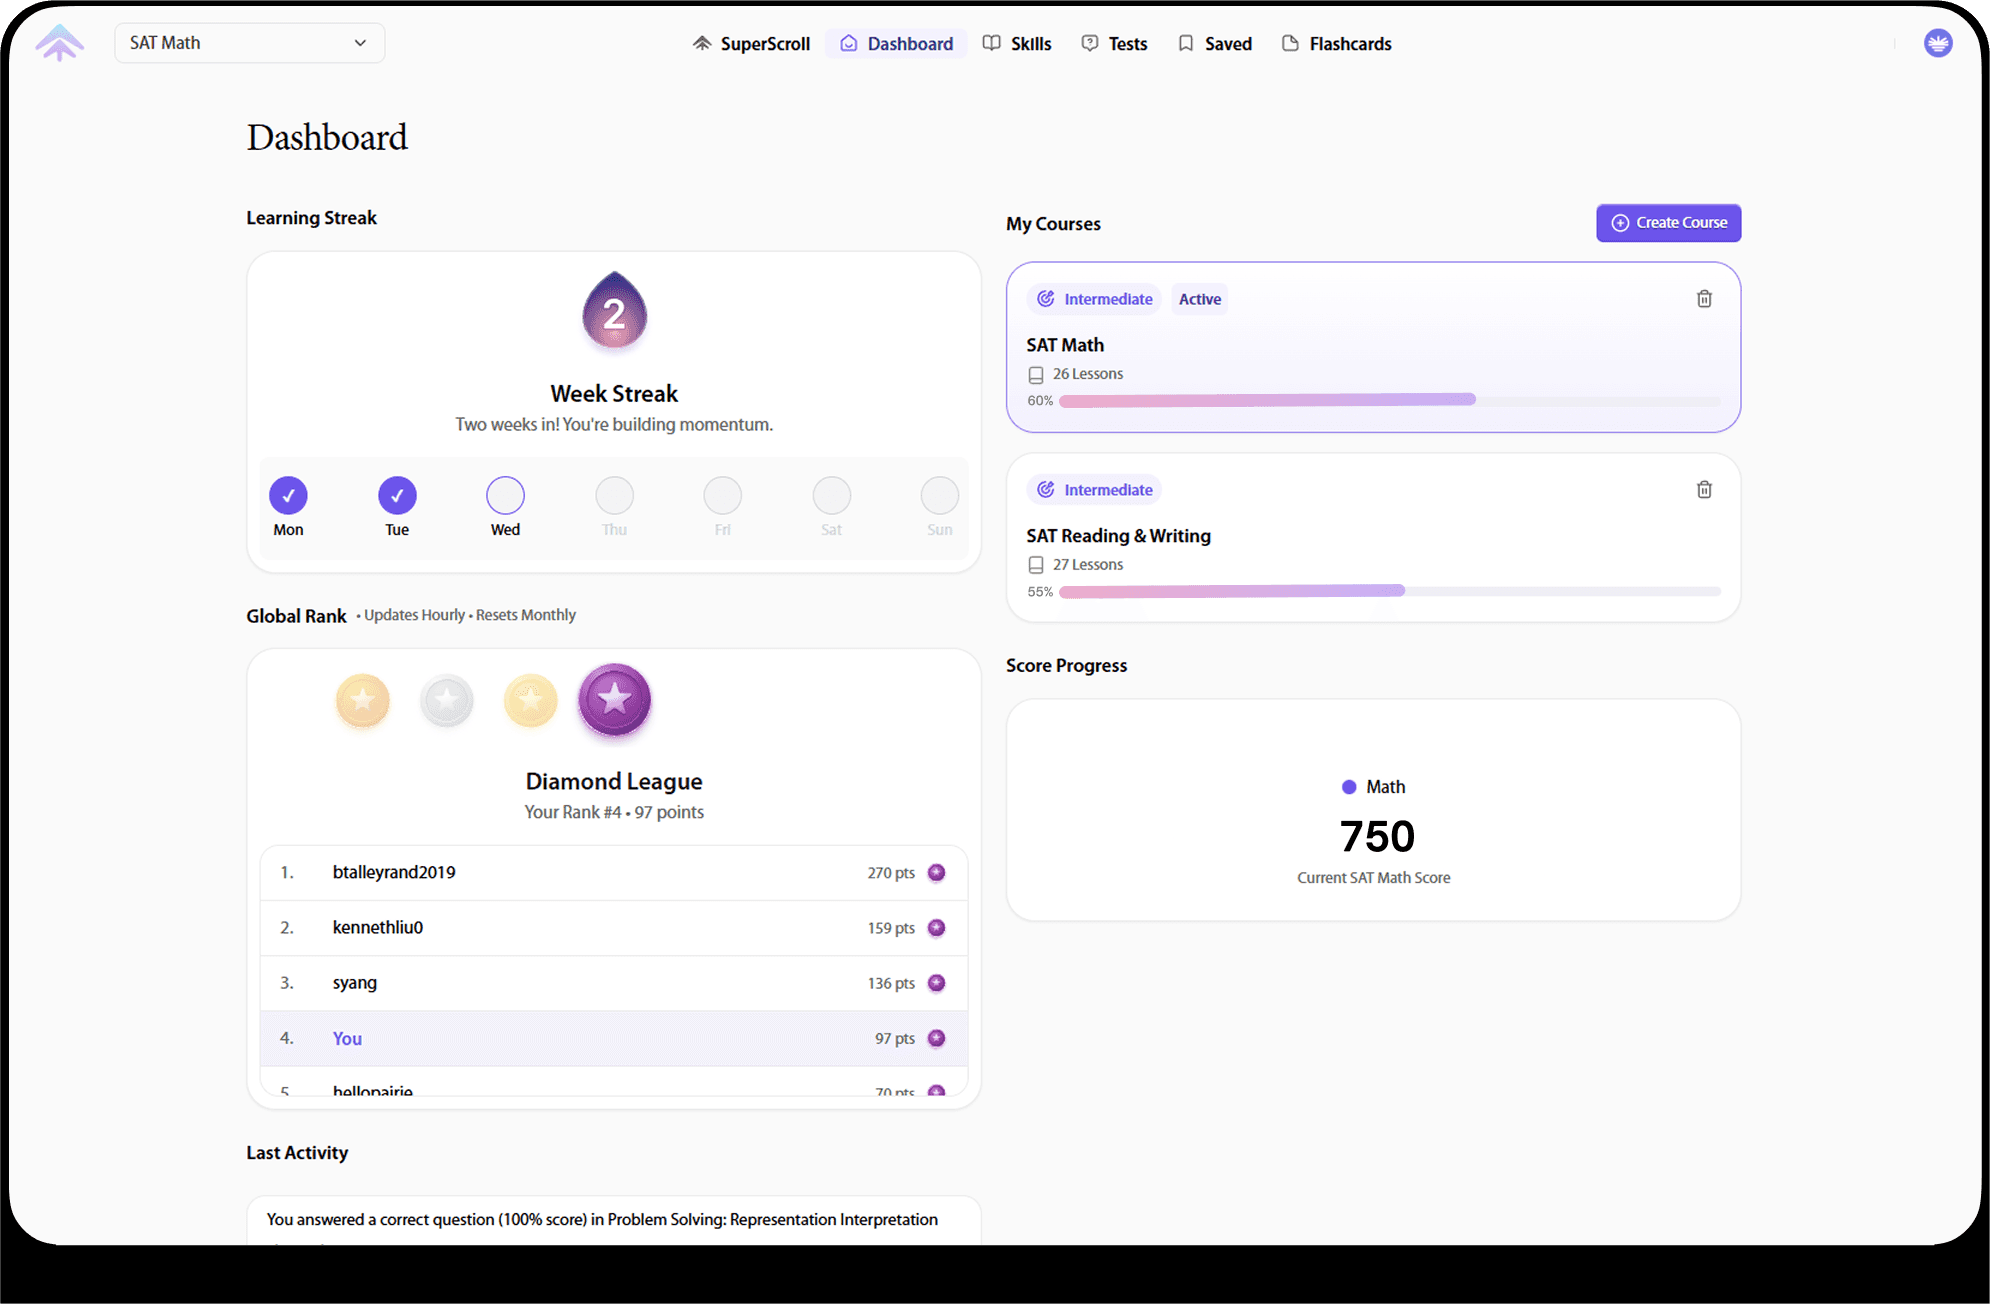Image resolution: width=1990 pixels, height=1304 pixels.
Task: Click the first gold league medal
Action: [x=363, y=701]
